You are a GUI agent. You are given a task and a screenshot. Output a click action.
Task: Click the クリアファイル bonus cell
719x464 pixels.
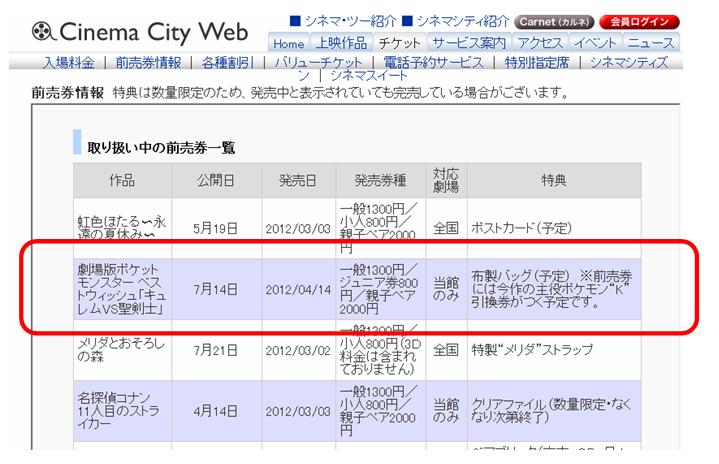pyautogui.click(x=554, y=410)
